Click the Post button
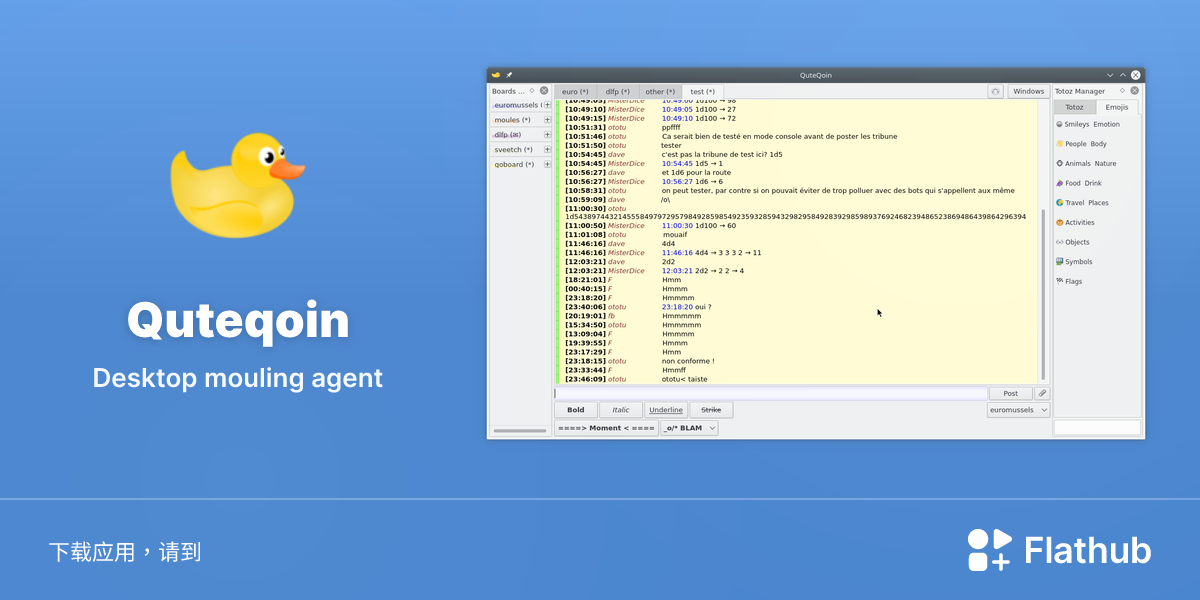The height and width of the screenshot is (600, 1200). coord(1010,394)
